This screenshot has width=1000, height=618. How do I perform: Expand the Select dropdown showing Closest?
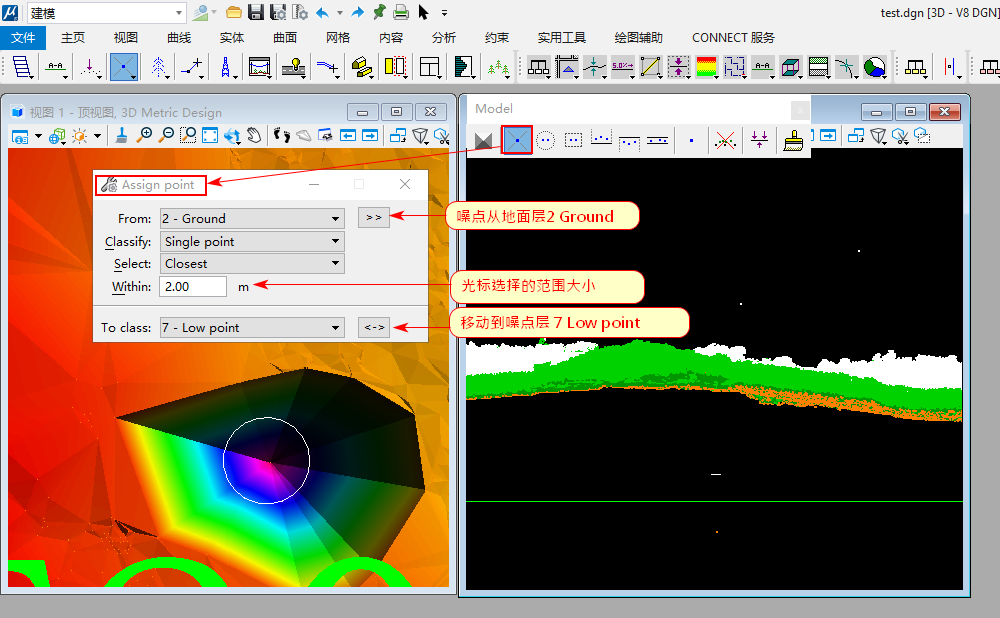click(x=251, y=264)
